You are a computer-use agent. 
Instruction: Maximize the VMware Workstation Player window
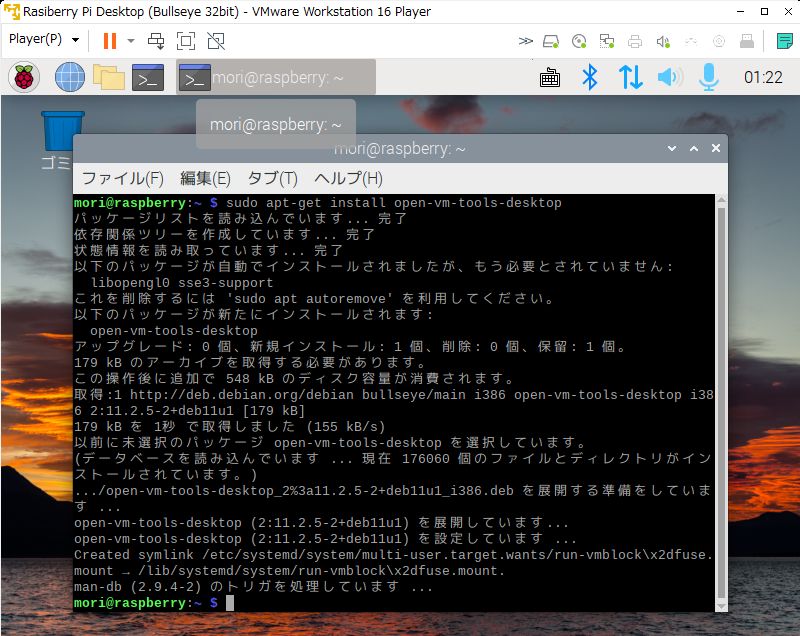click(764, 11)
